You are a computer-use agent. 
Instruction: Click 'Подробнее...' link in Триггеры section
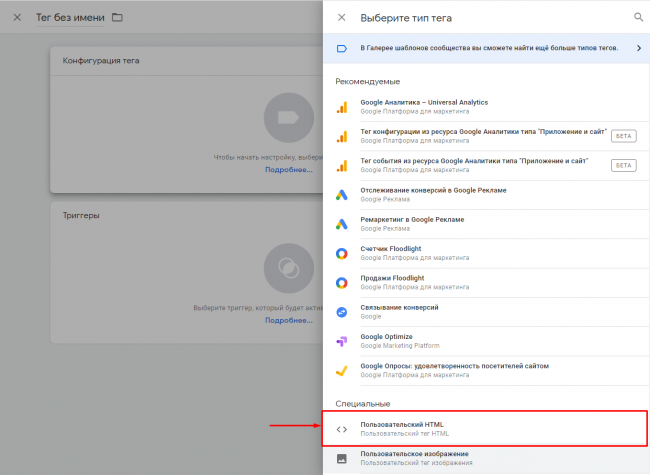287,321
